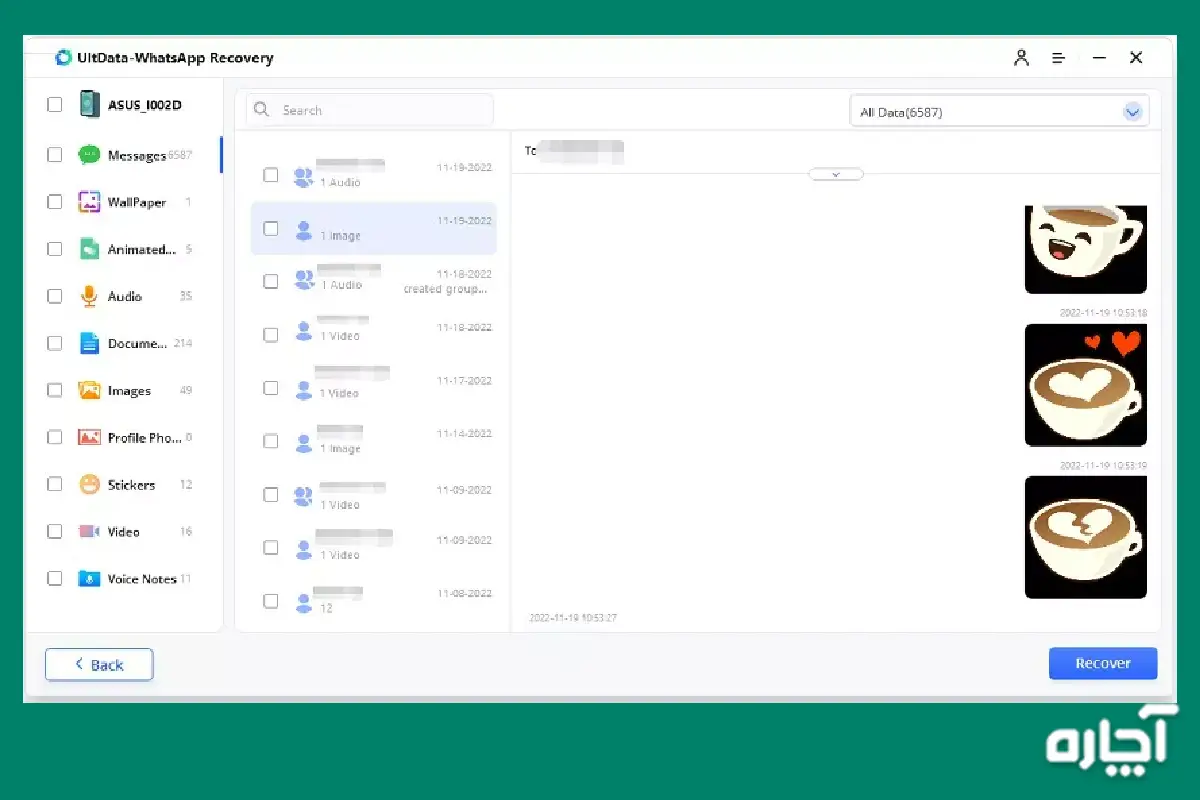
Task: Open the Audio microphone icon
Action: (90, 296)
